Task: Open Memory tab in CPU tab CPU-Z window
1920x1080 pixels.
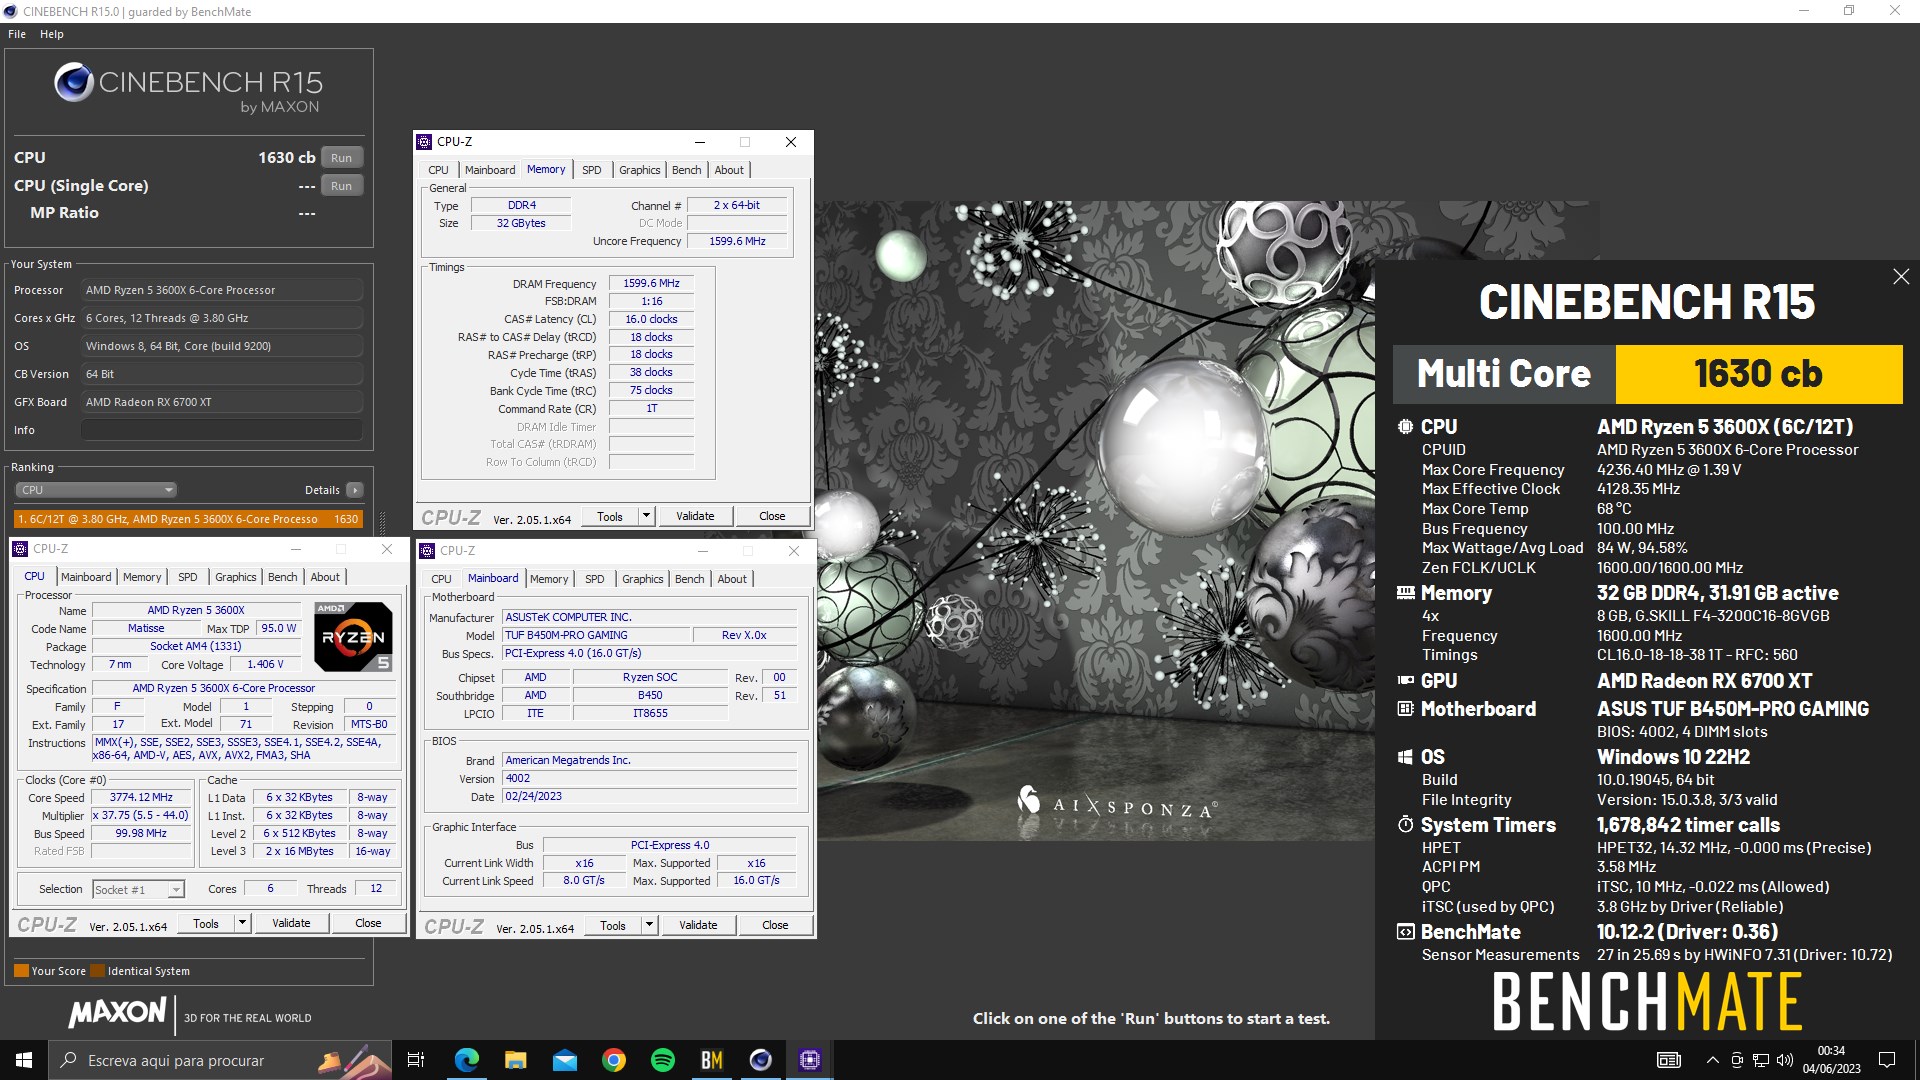Action: click(142, 577)
